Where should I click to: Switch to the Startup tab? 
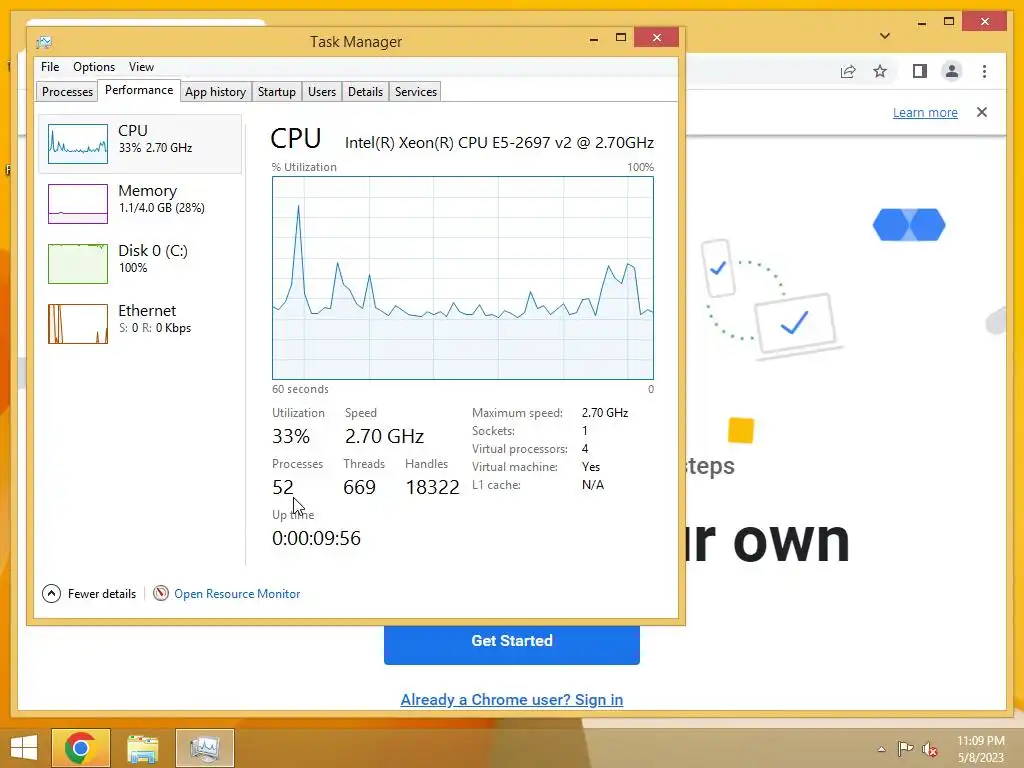276,91
